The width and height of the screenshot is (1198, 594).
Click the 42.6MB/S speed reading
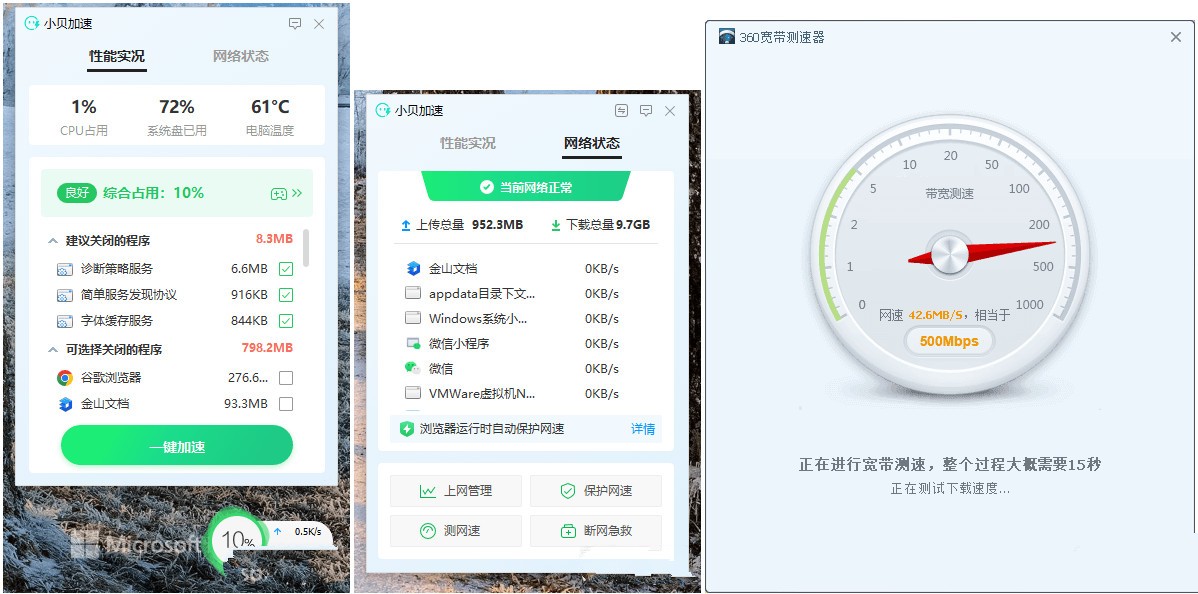click(936, 315)
